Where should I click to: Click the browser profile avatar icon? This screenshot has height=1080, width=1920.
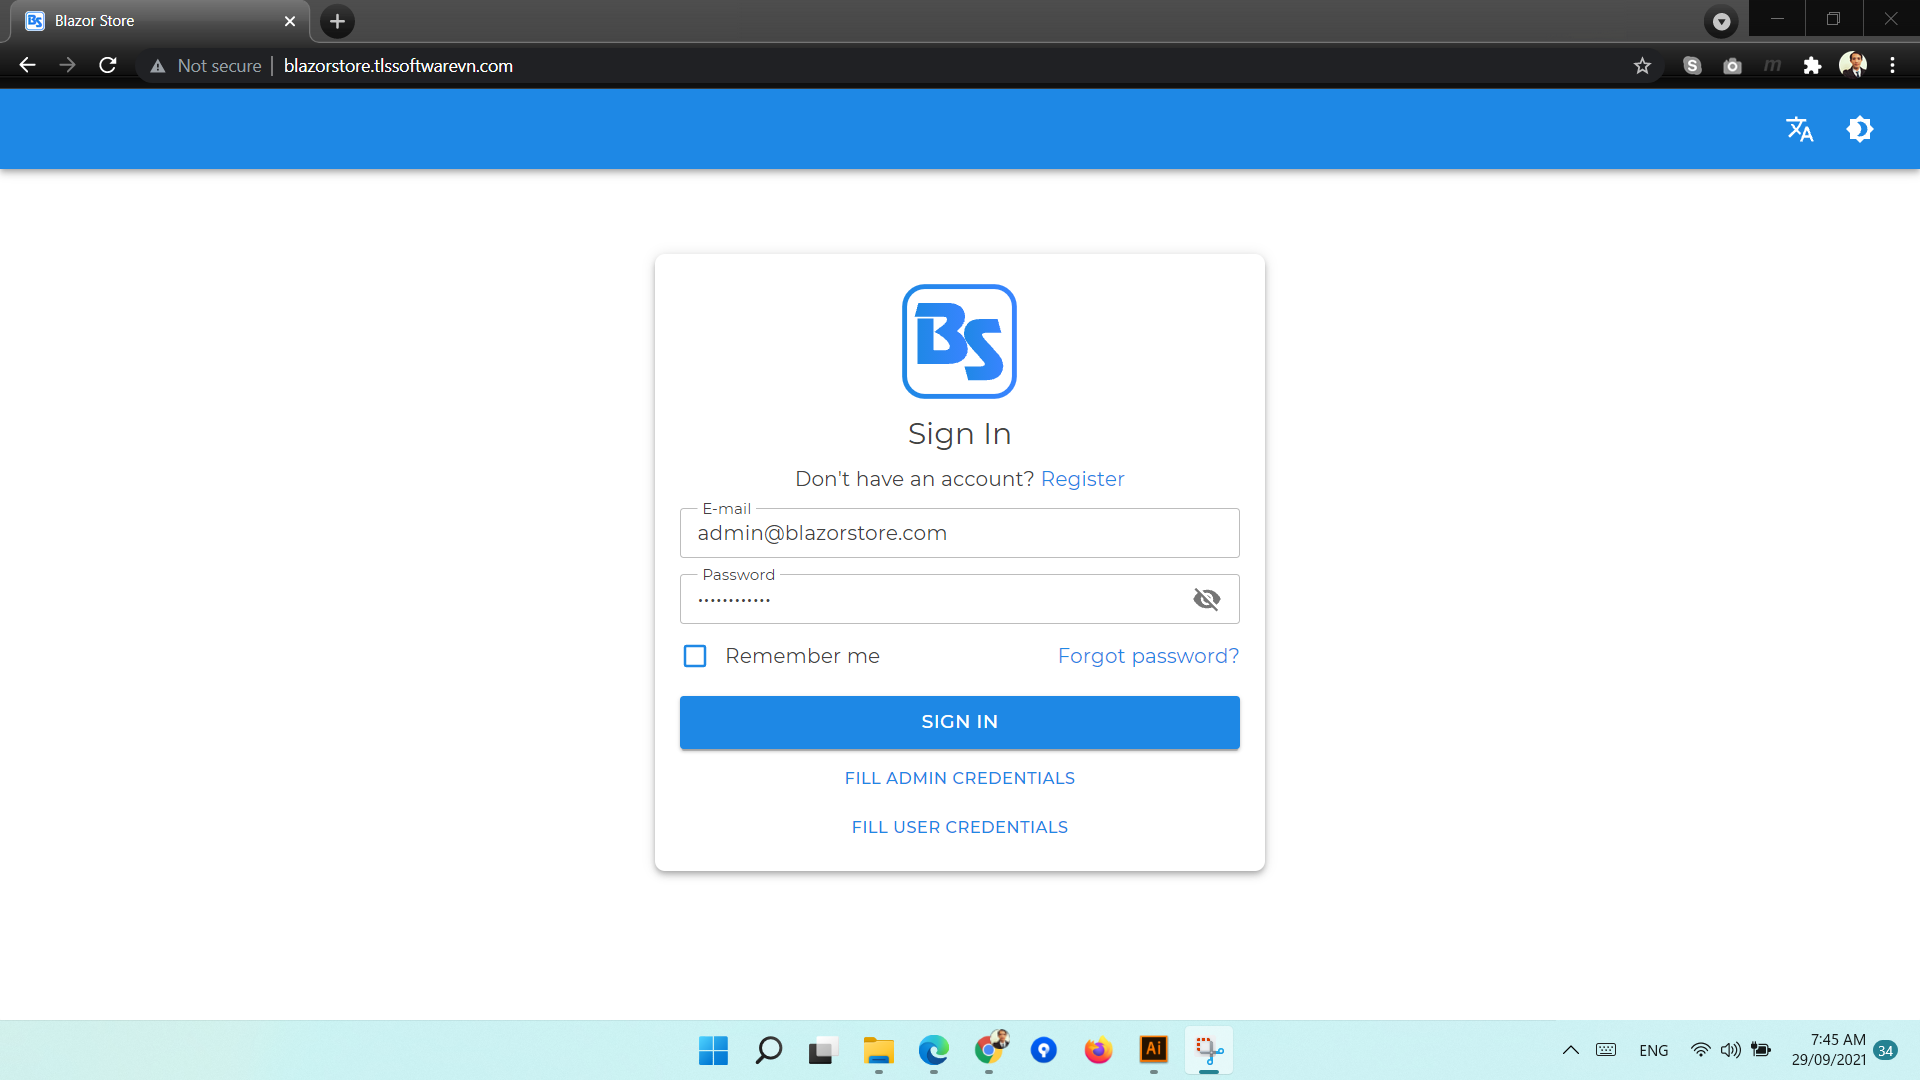click(x=1853, y=65)
